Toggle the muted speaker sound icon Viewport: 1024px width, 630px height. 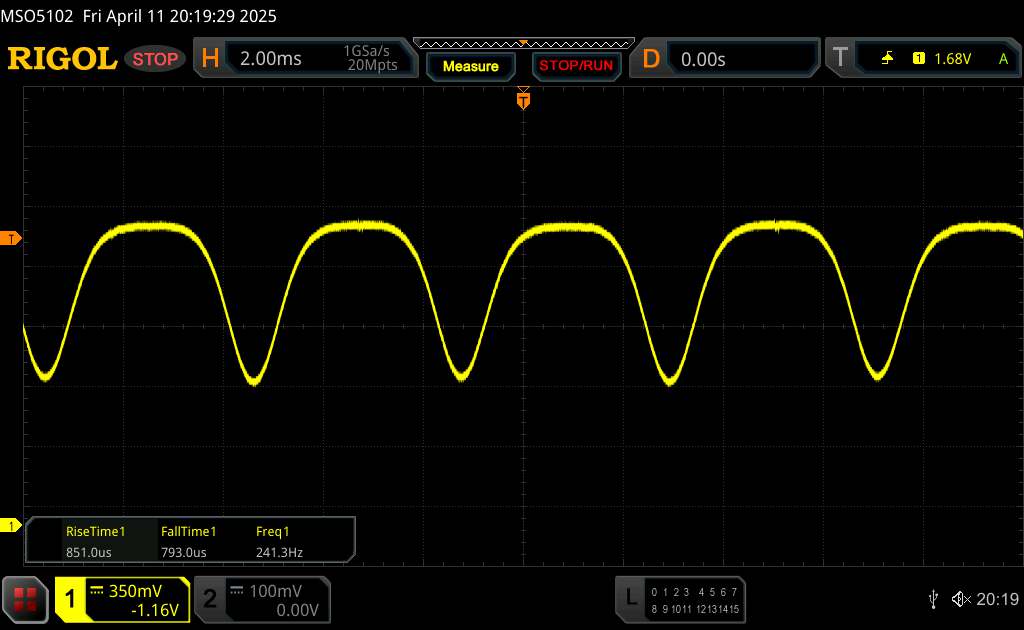[961, 599]
